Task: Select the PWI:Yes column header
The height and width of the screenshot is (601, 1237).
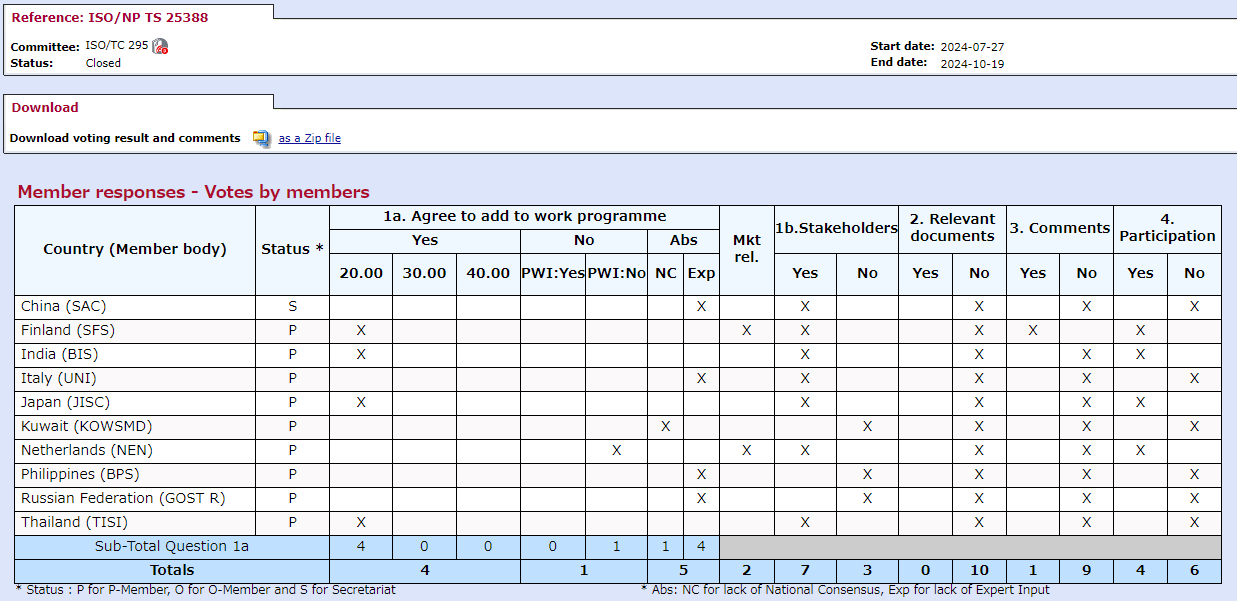Action: pyautogui.click(x=553, y=273)
